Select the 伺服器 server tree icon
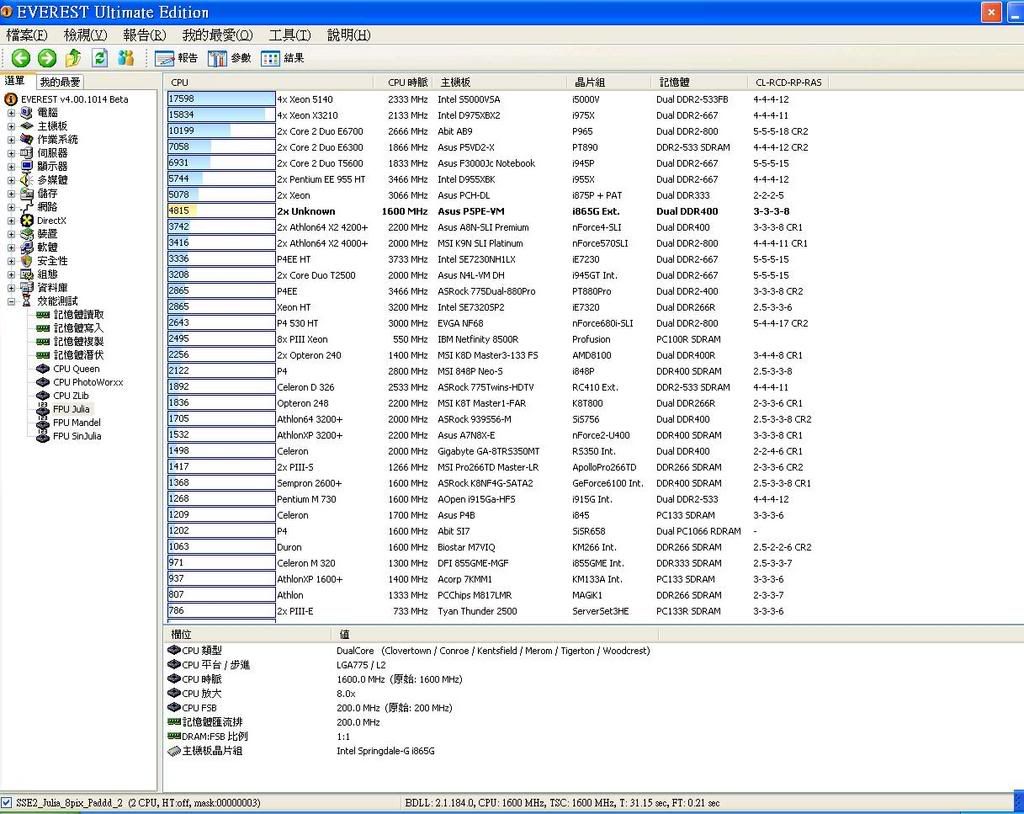This screenshot has width=1024, height=814. pyautogui.click(x=27, y=153)
